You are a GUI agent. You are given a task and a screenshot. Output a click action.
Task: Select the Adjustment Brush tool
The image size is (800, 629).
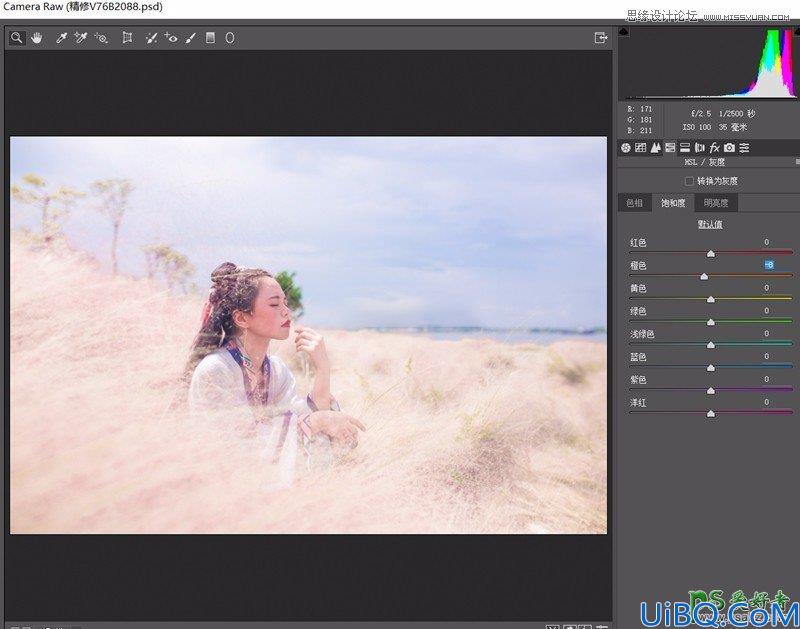[190, 38]
